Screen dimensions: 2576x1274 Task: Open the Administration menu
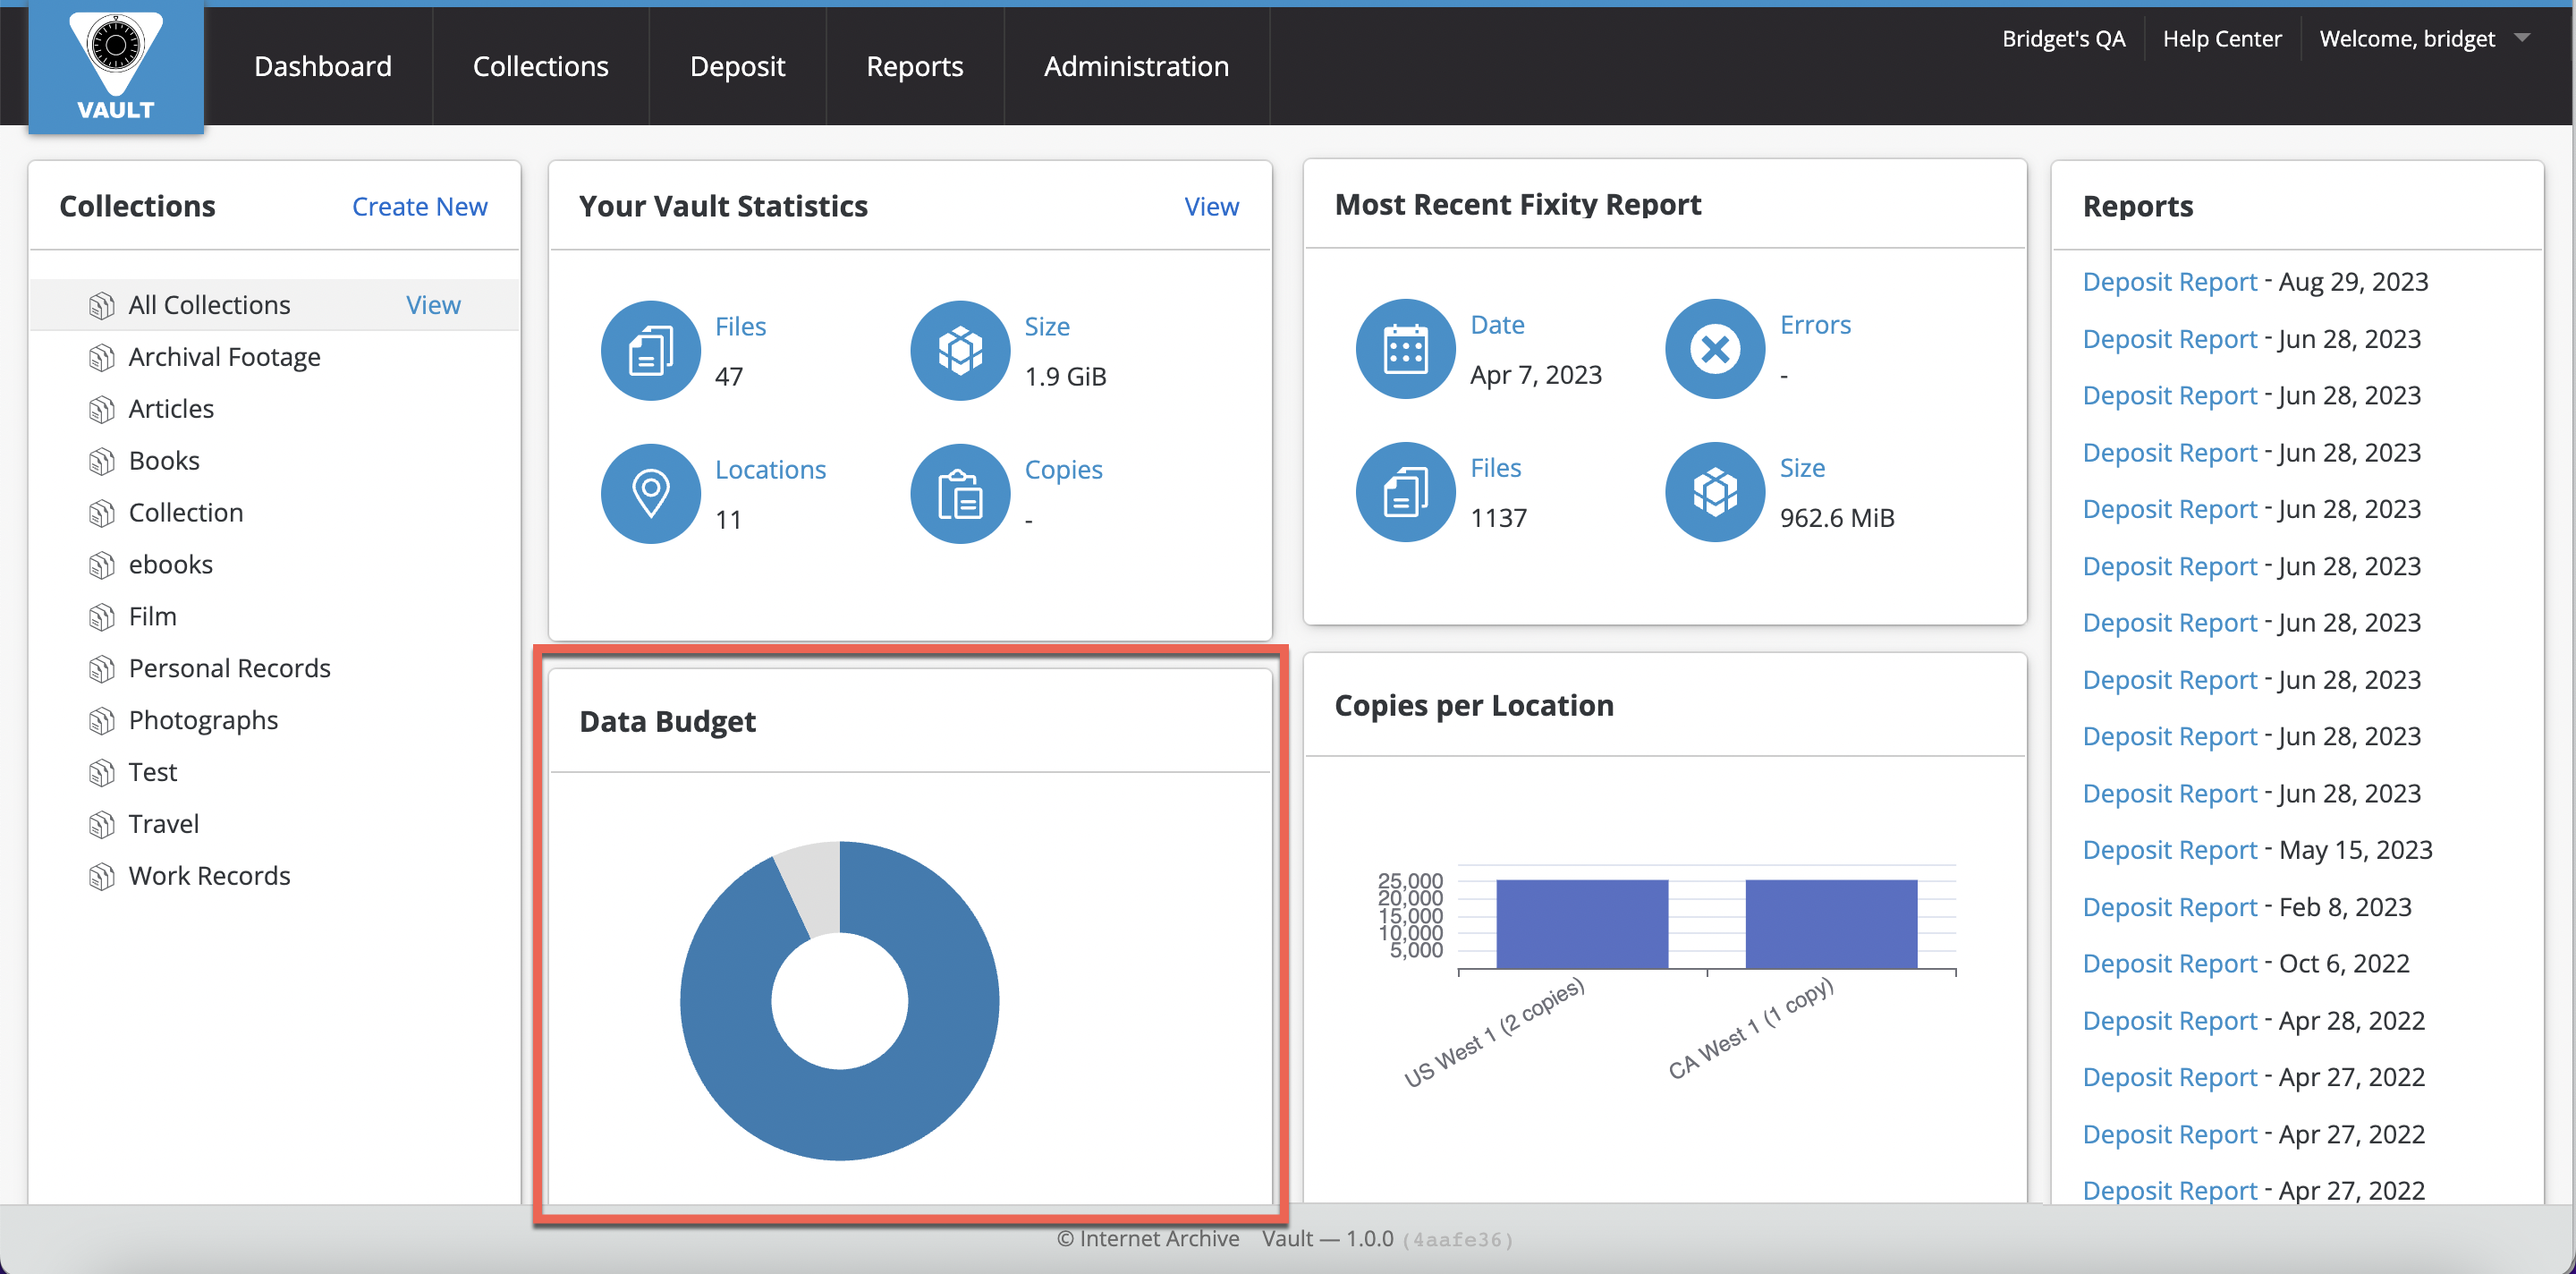[x=1136, y=66]
